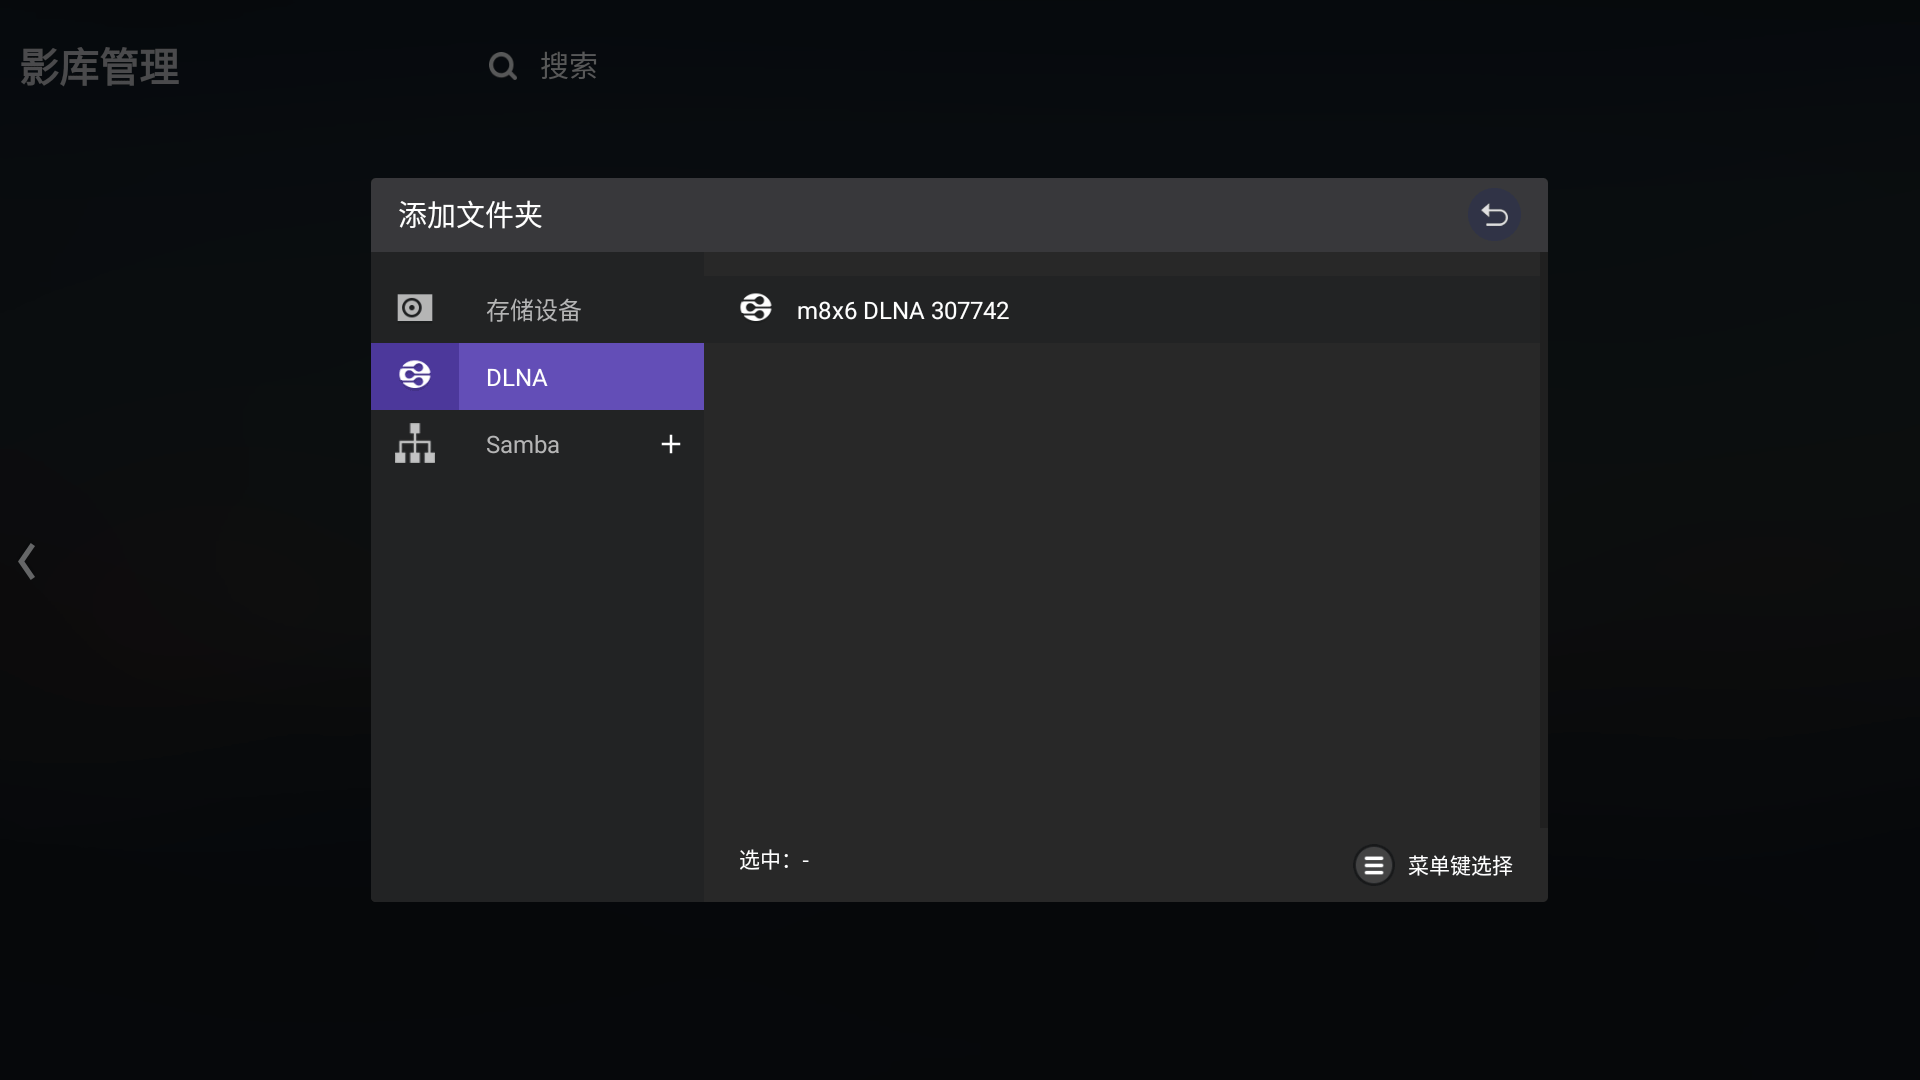Click the search magnifier icon
Image resolution: width=1920 pixels, height=1080 pixels.
coord(502,66)
